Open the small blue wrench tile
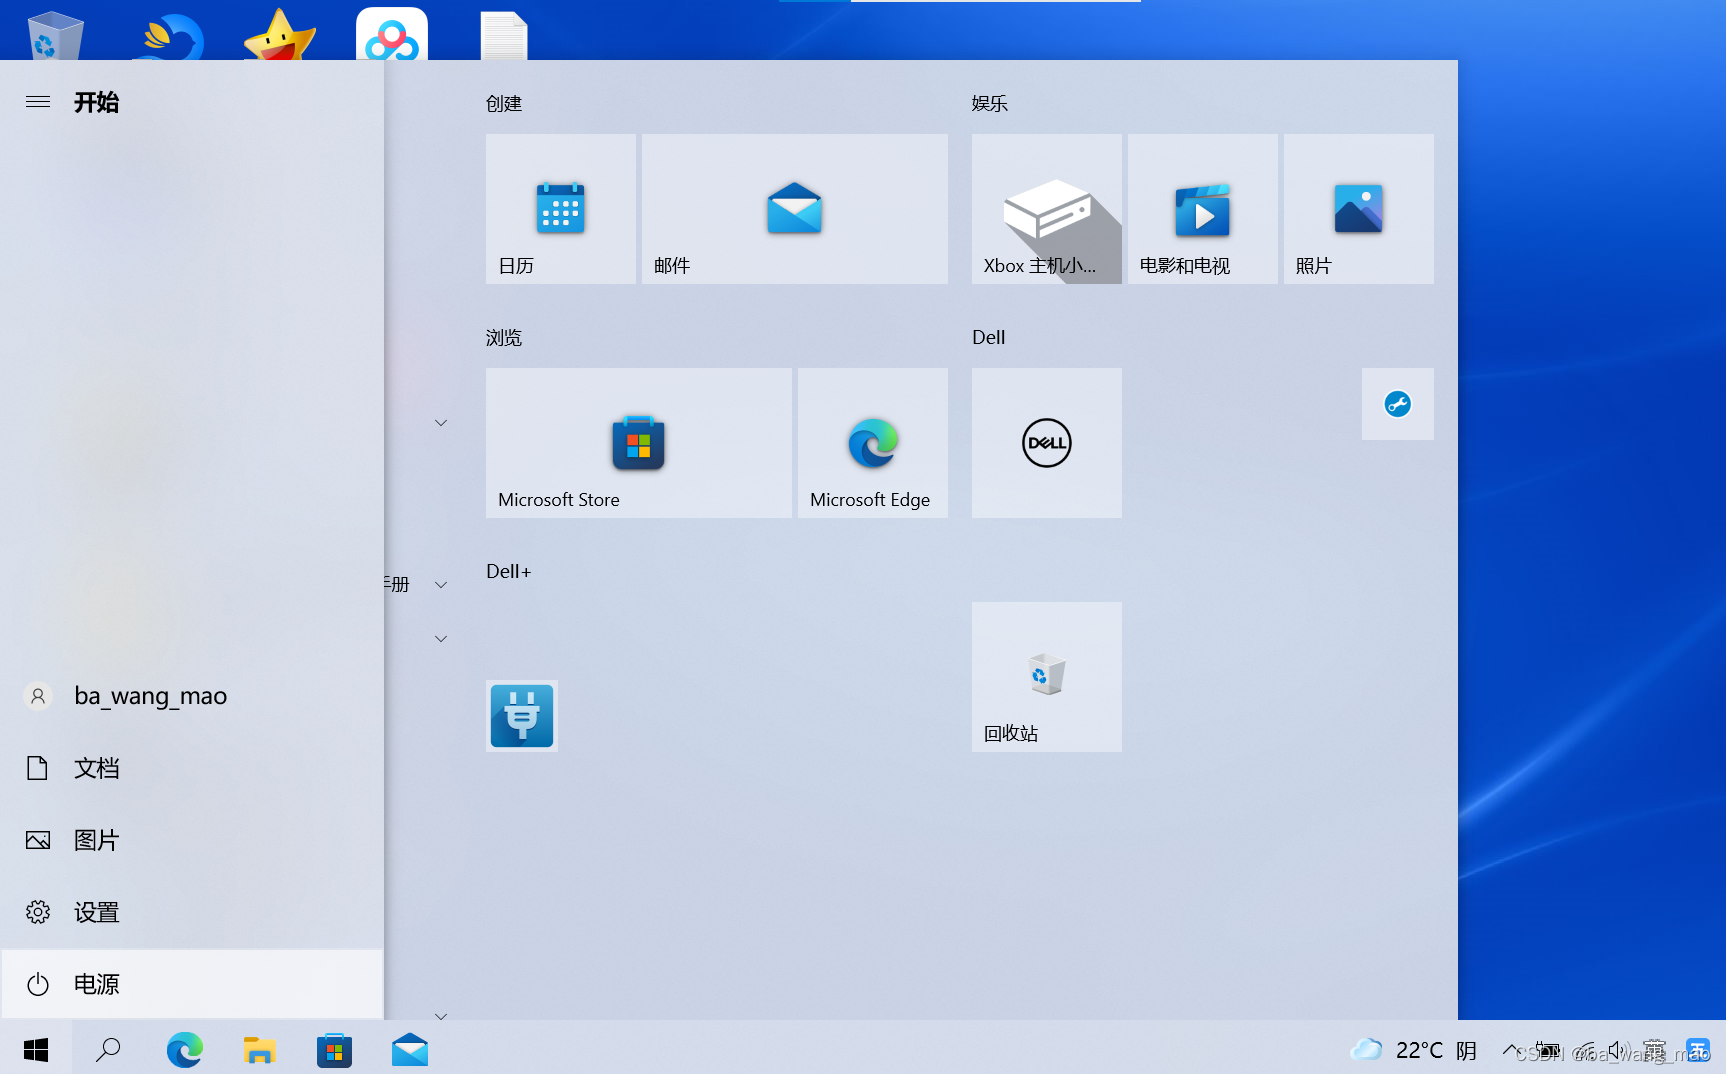 pos(1397,404)
